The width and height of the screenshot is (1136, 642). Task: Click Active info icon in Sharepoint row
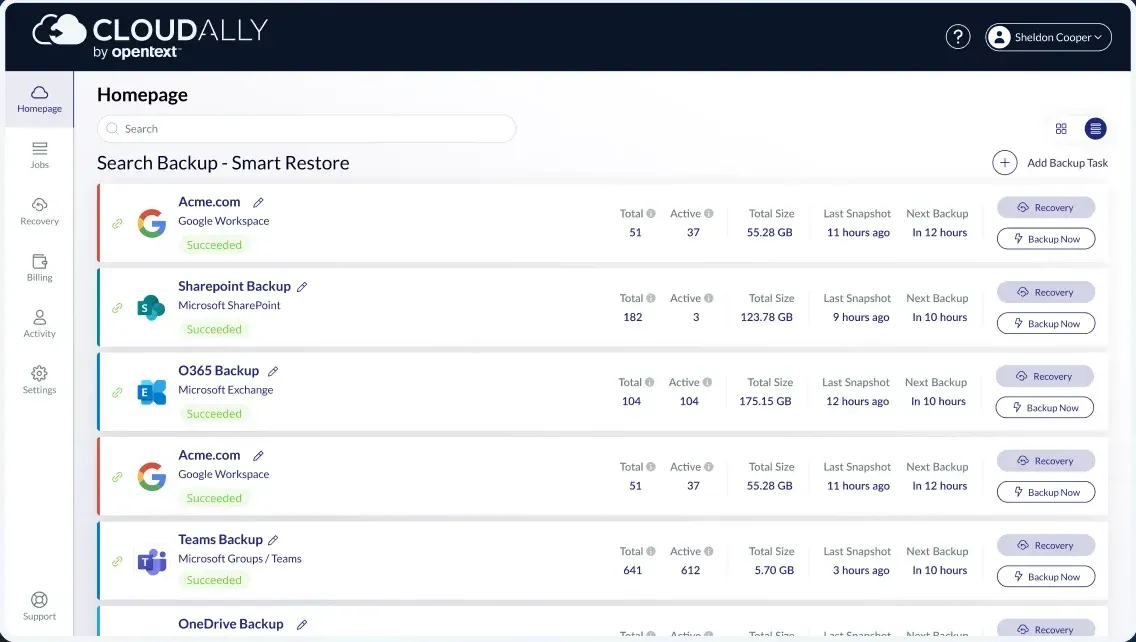coord(709,298)
